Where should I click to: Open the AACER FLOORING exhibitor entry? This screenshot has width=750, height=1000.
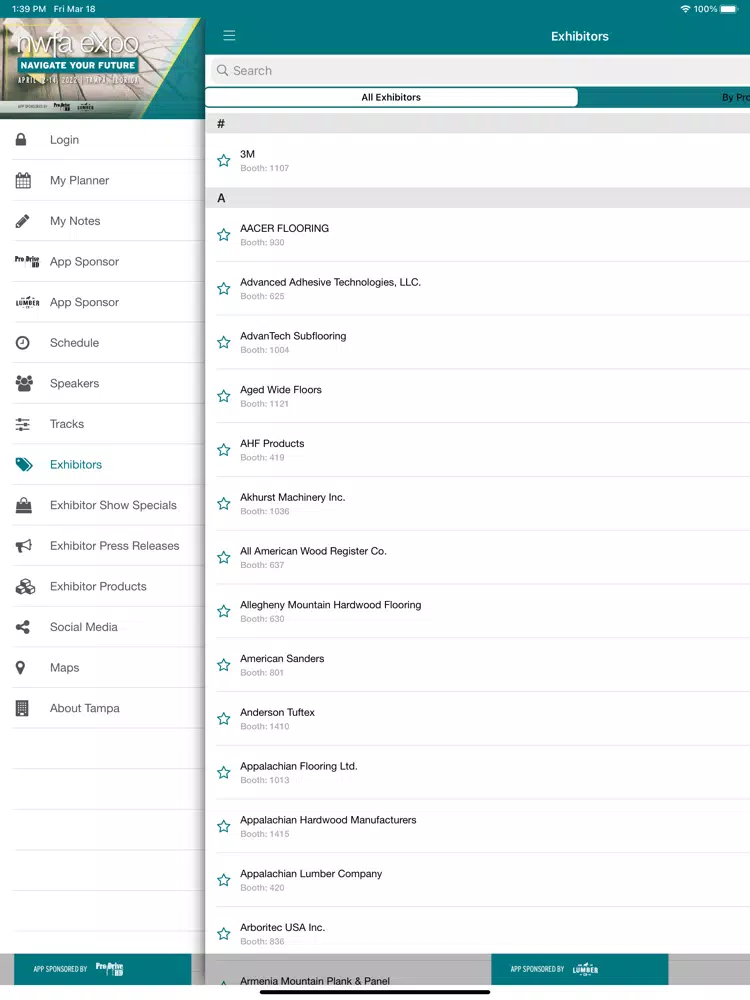[x=478, y=235]
